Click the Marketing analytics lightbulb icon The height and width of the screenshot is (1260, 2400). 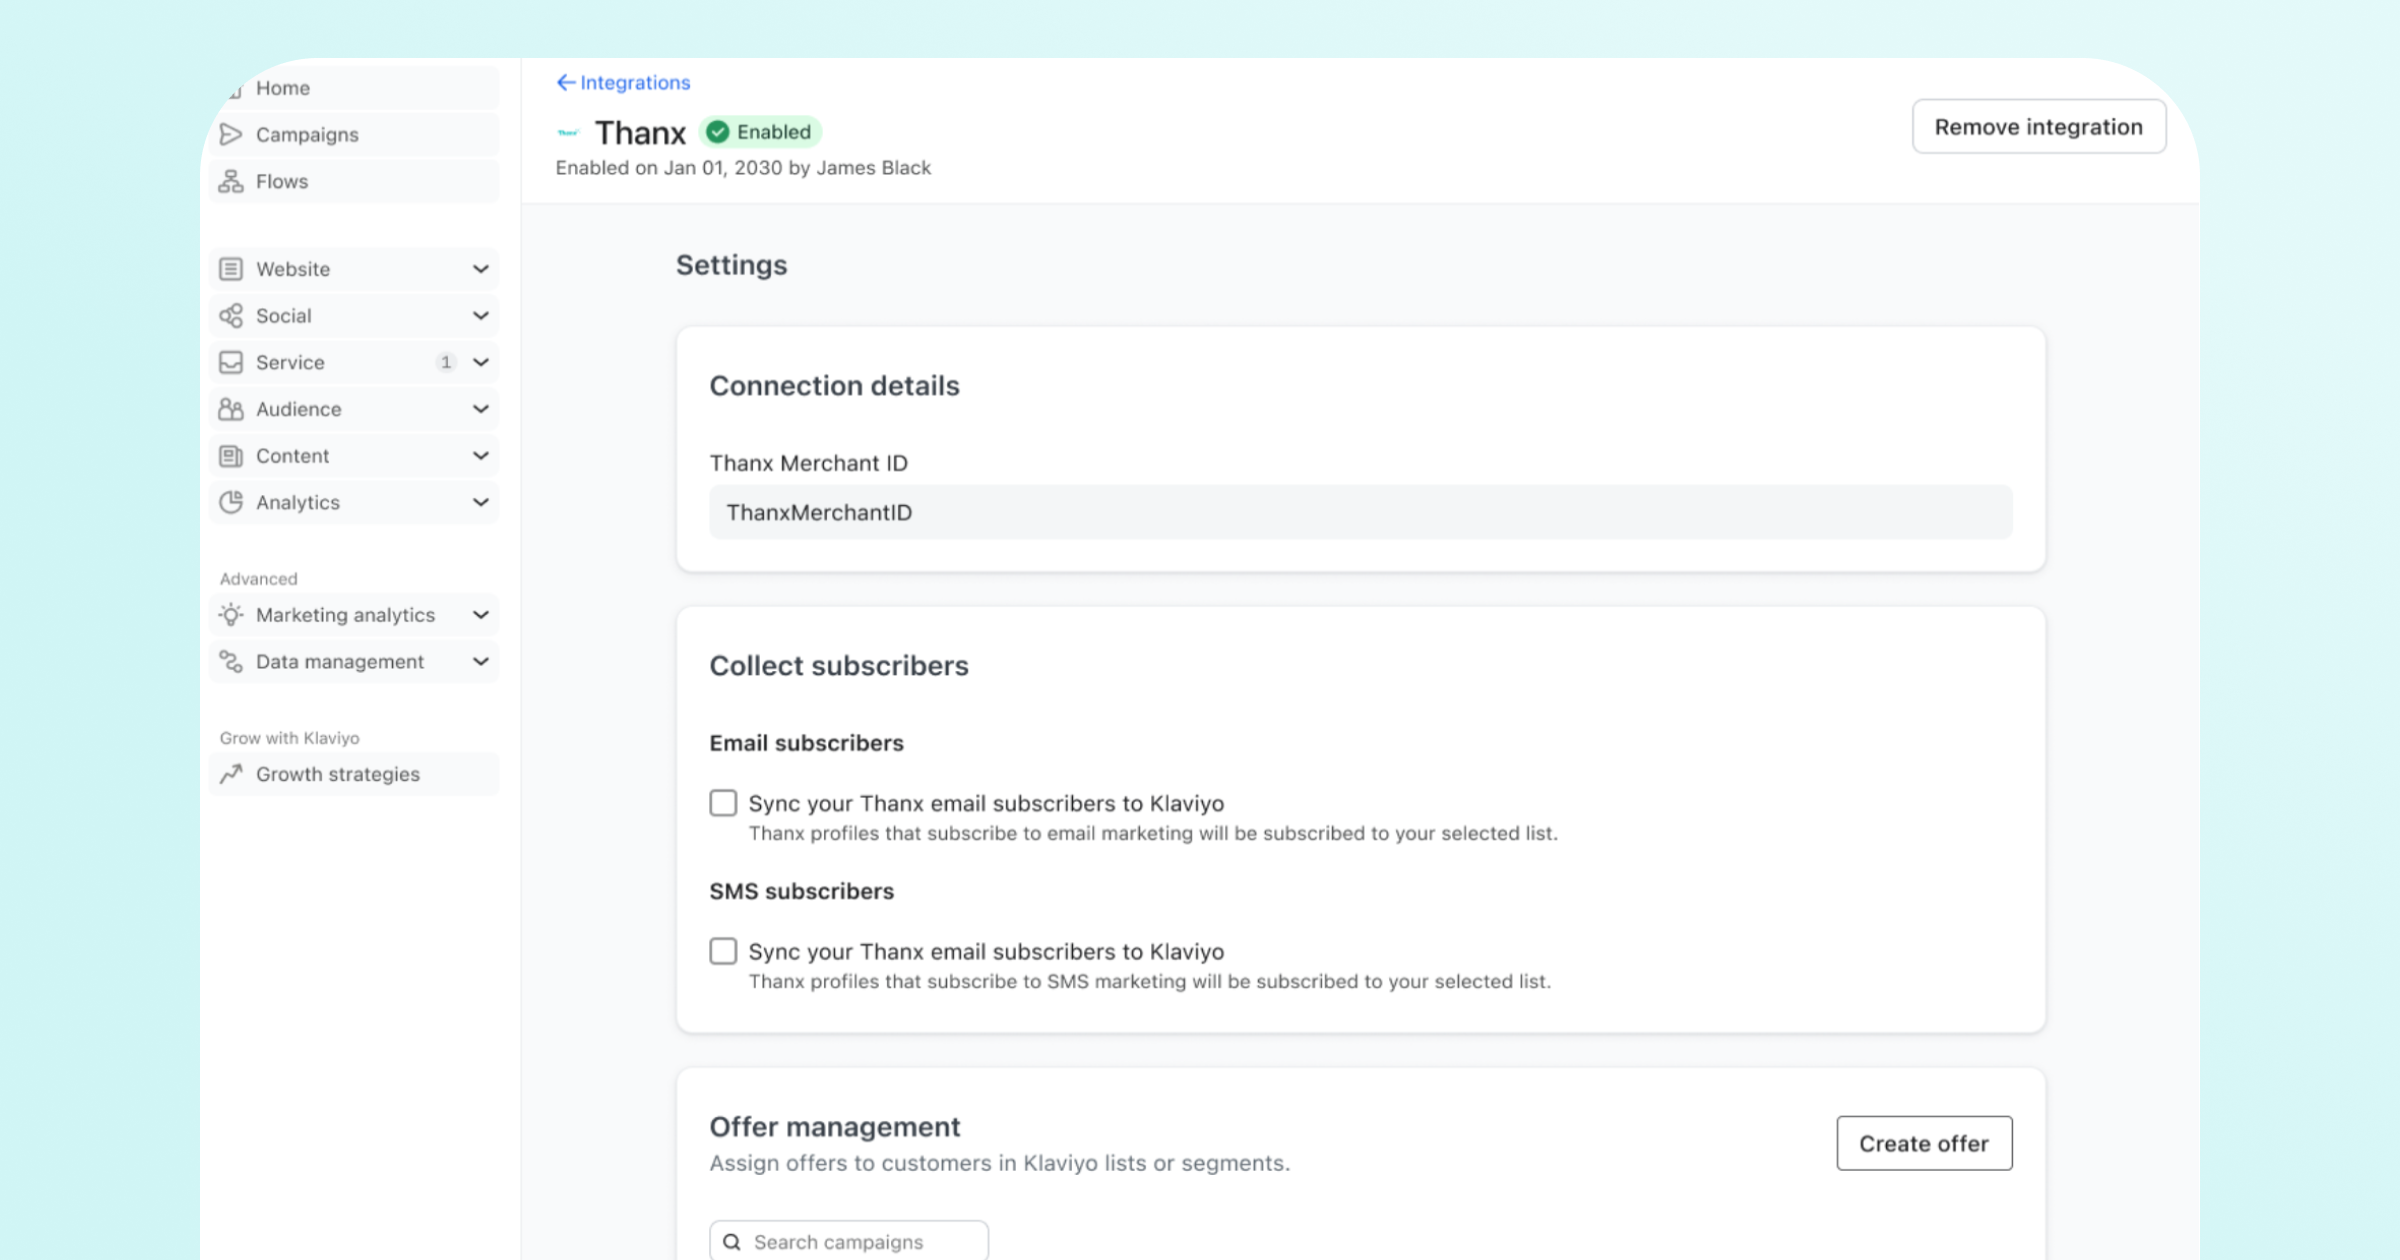pyautogui.click(x=231, y=615)
